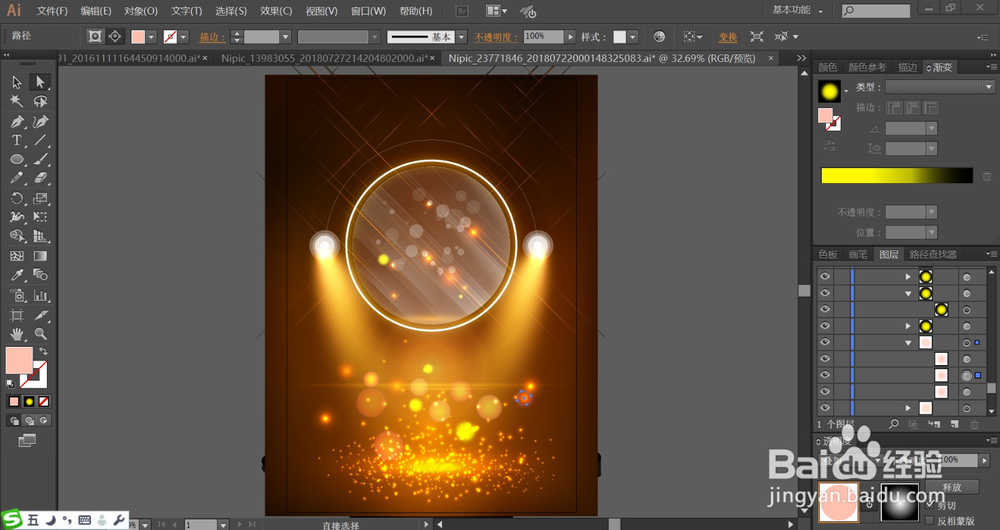Select the Eraser tool
This screenshot has width=1000, height=530.
tap(40, 179)
